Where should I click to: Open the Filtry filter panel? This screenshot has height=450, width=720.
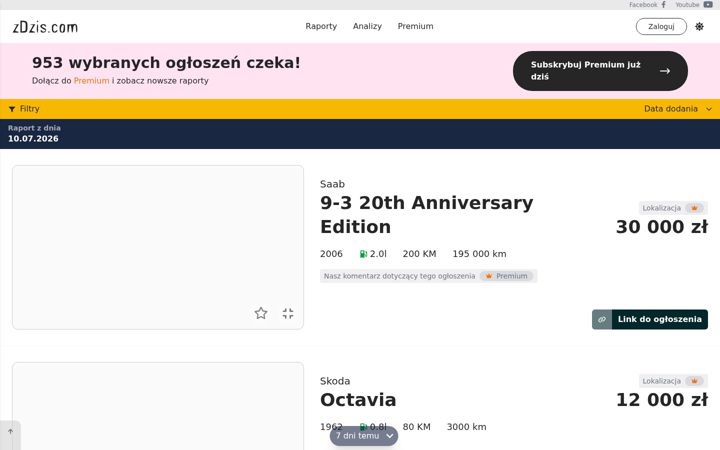pos(24,109)
